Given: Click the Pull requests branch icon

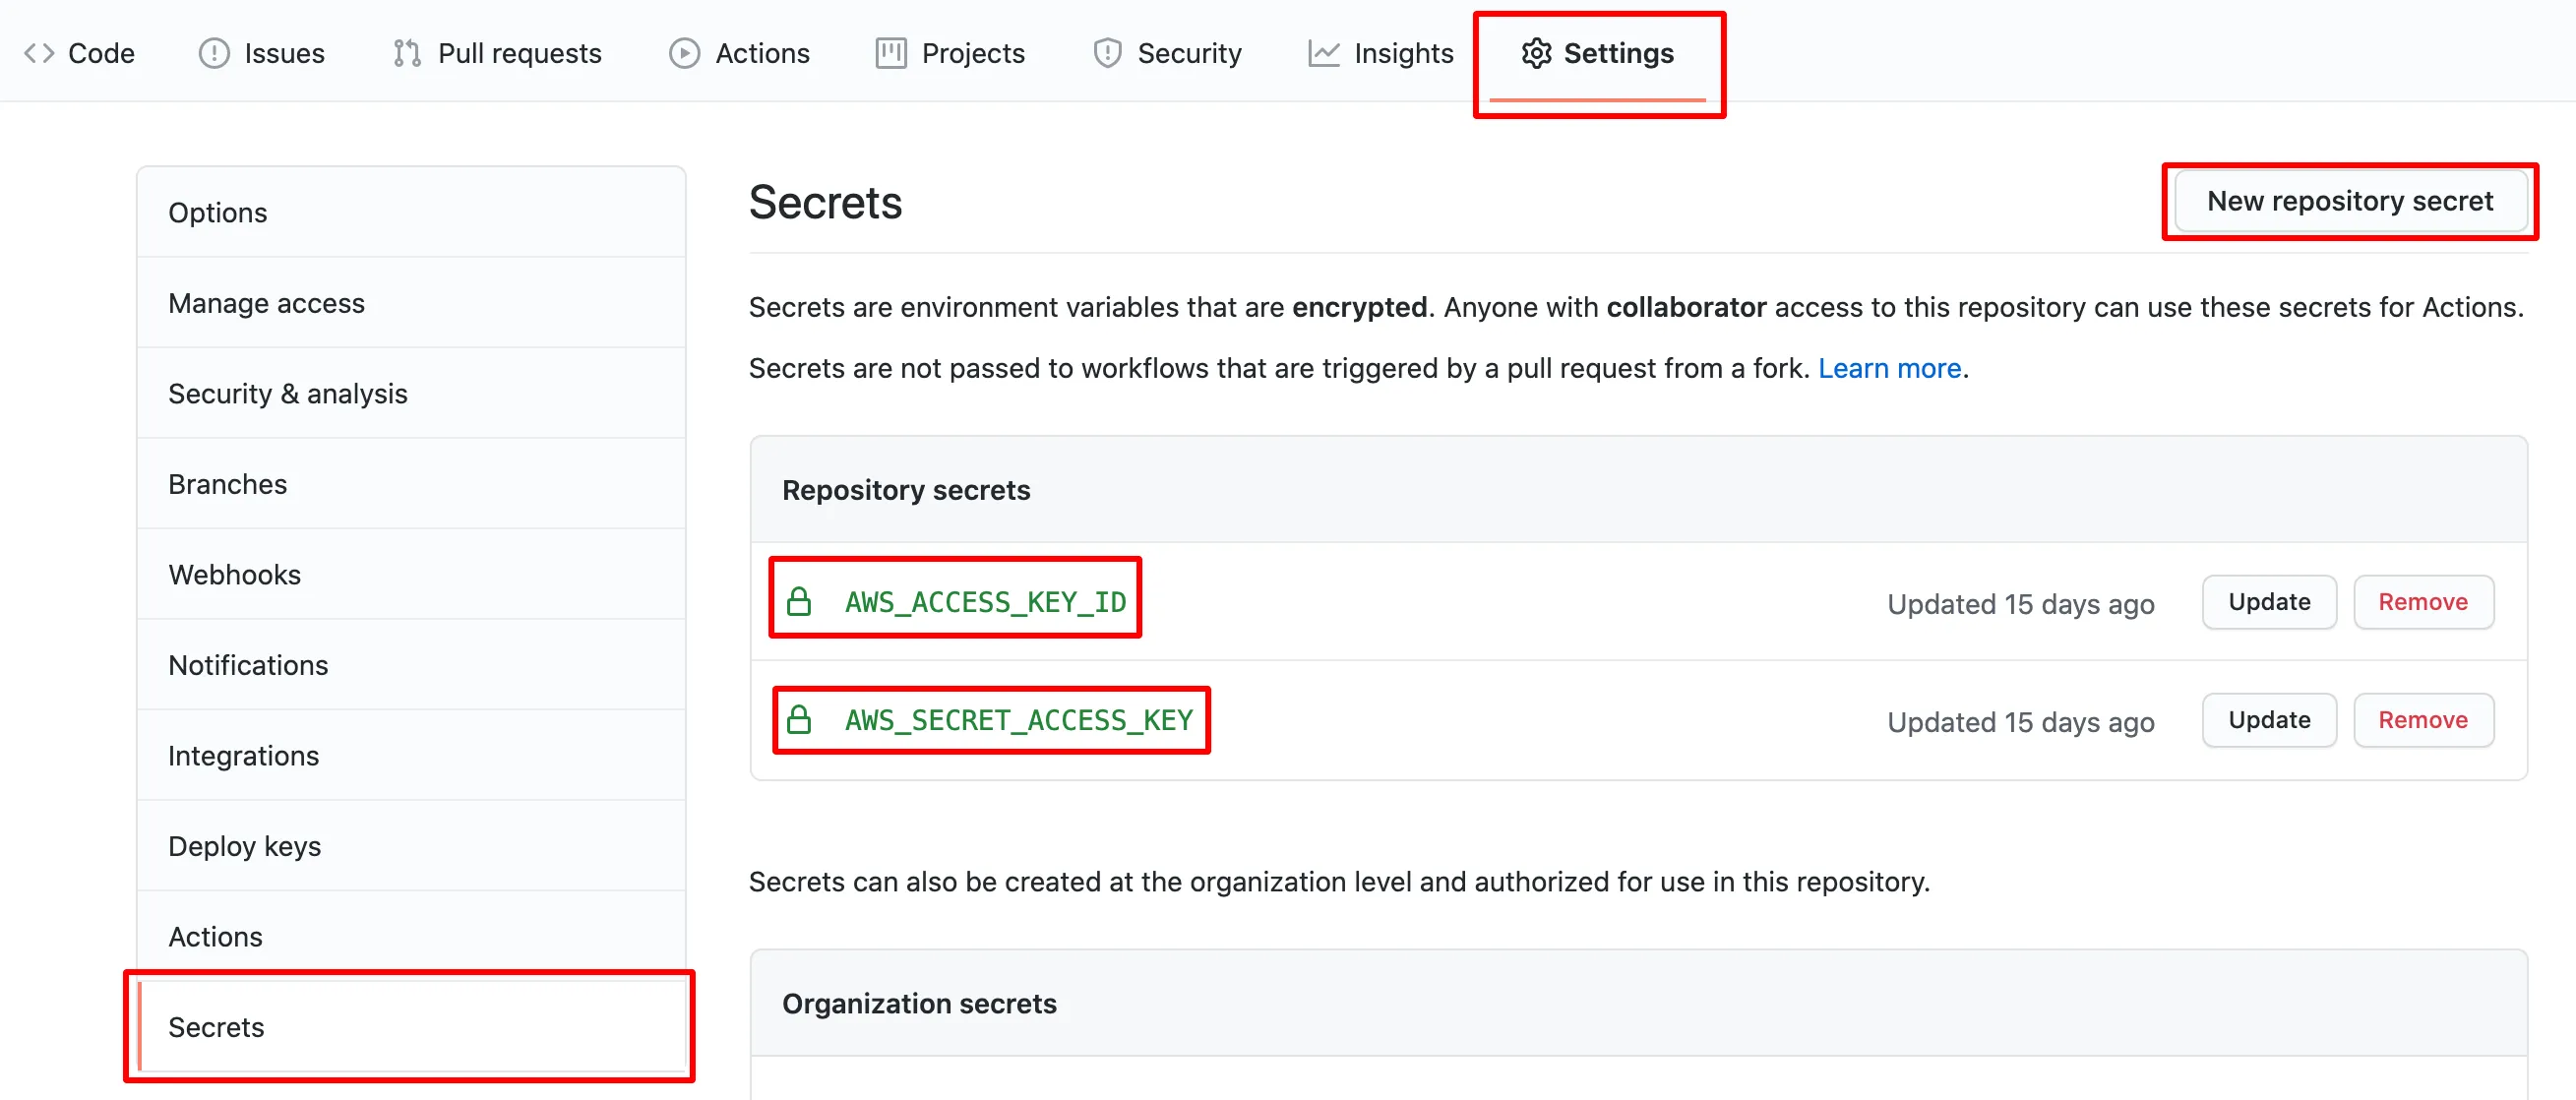Looking at the screenshot, I should pyautogui.click(x=407, y=53).
